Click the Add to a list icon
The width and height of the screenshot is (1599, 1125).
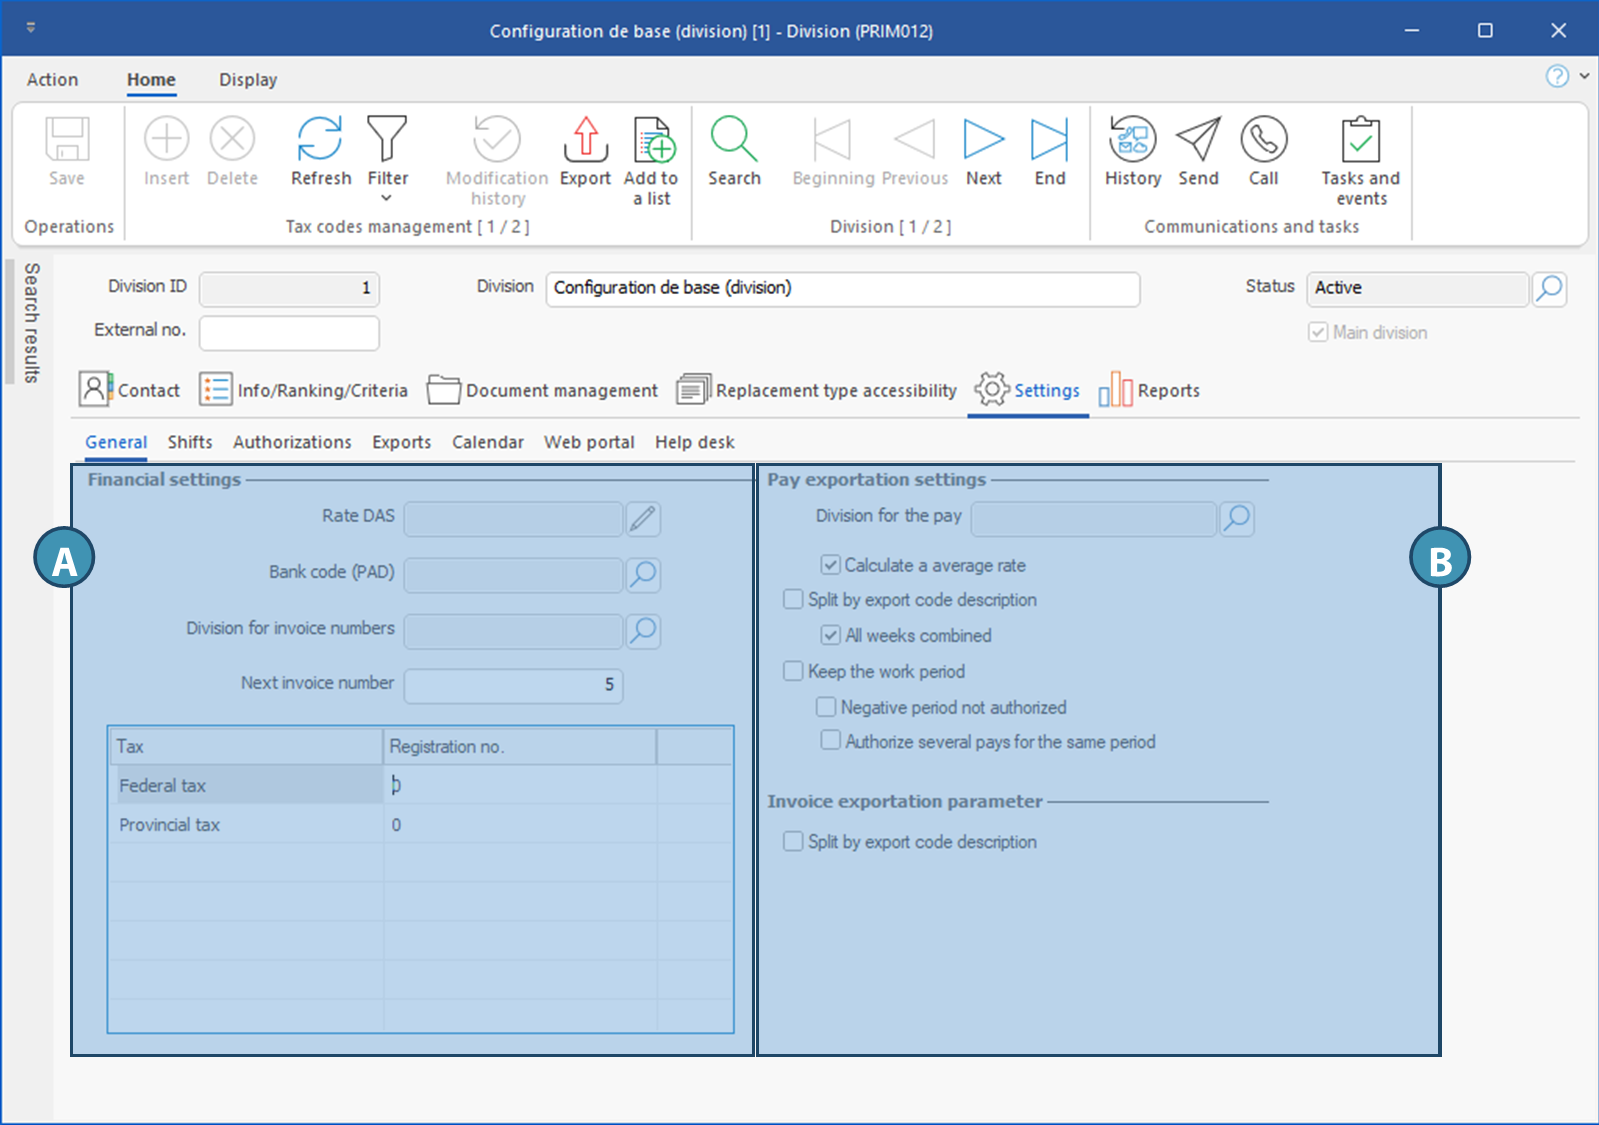(x=653, y=140)
